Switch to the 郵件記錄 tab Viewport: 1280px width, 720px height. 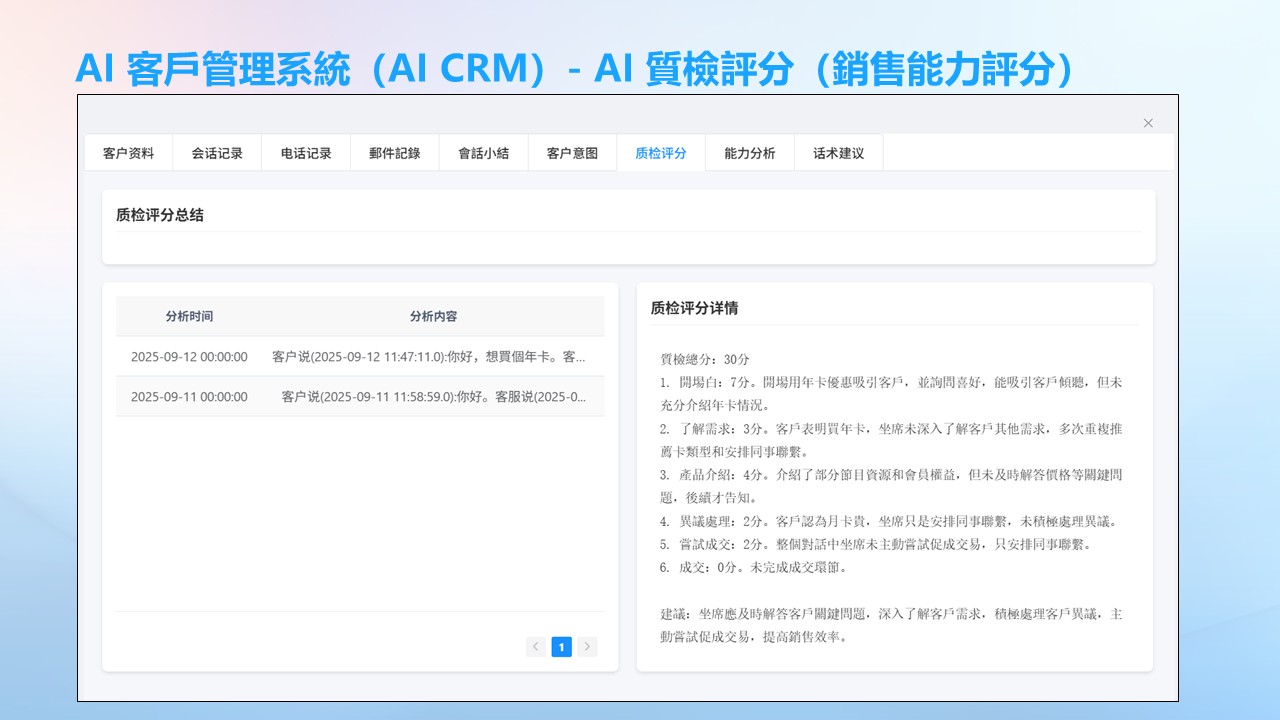(x=394, y=153)
